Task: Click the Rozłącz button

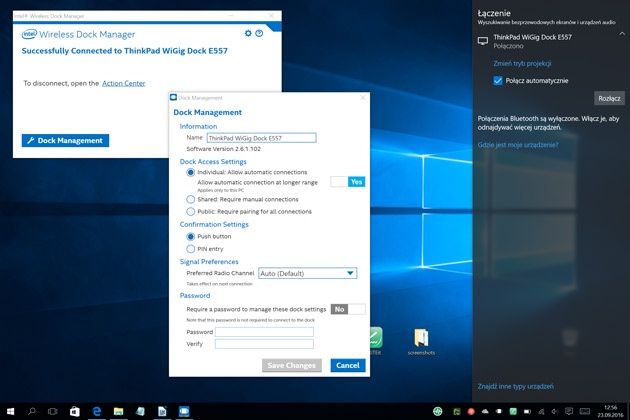Action: tap(609, 98)
